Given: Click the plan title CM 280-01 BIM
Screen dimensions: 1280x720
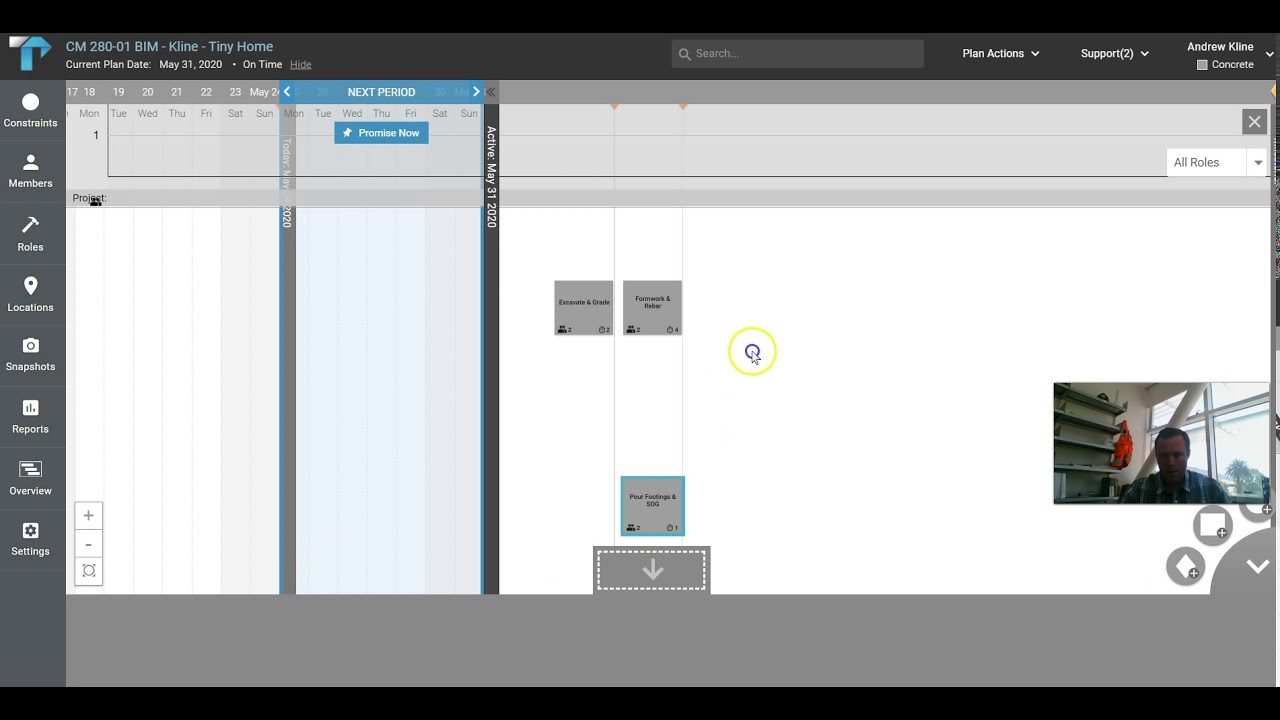Looking at the screenshot, I should point(169,47).
